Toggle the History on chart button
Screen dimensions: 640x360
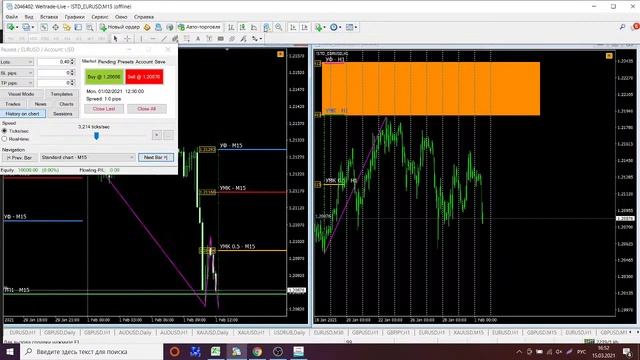(22, 114)
